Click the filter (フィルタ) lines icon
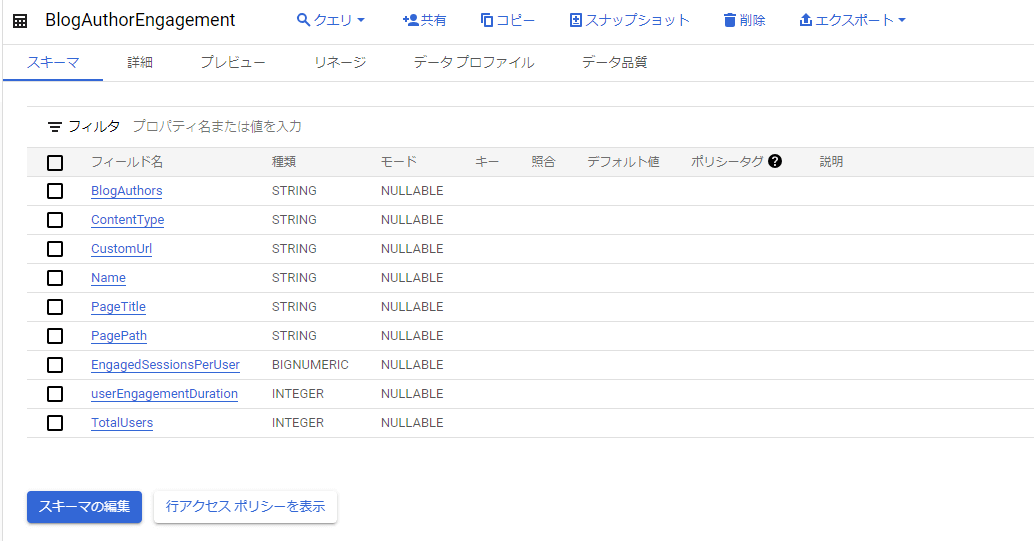This screenshot has height=541, width=1034. pyautogui.click(x=55, y=127)
